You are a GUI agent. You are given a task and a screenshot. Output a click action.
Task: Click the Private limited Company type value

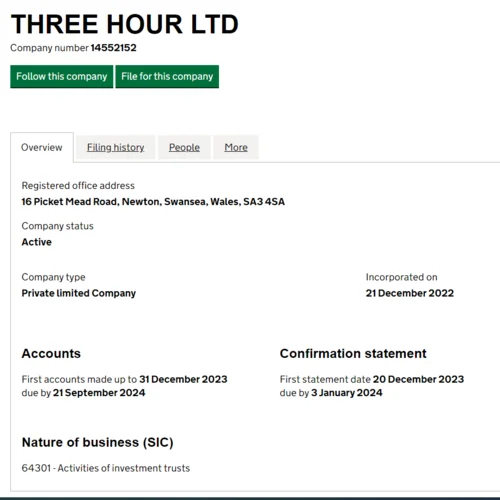click(x=79, y=293)
